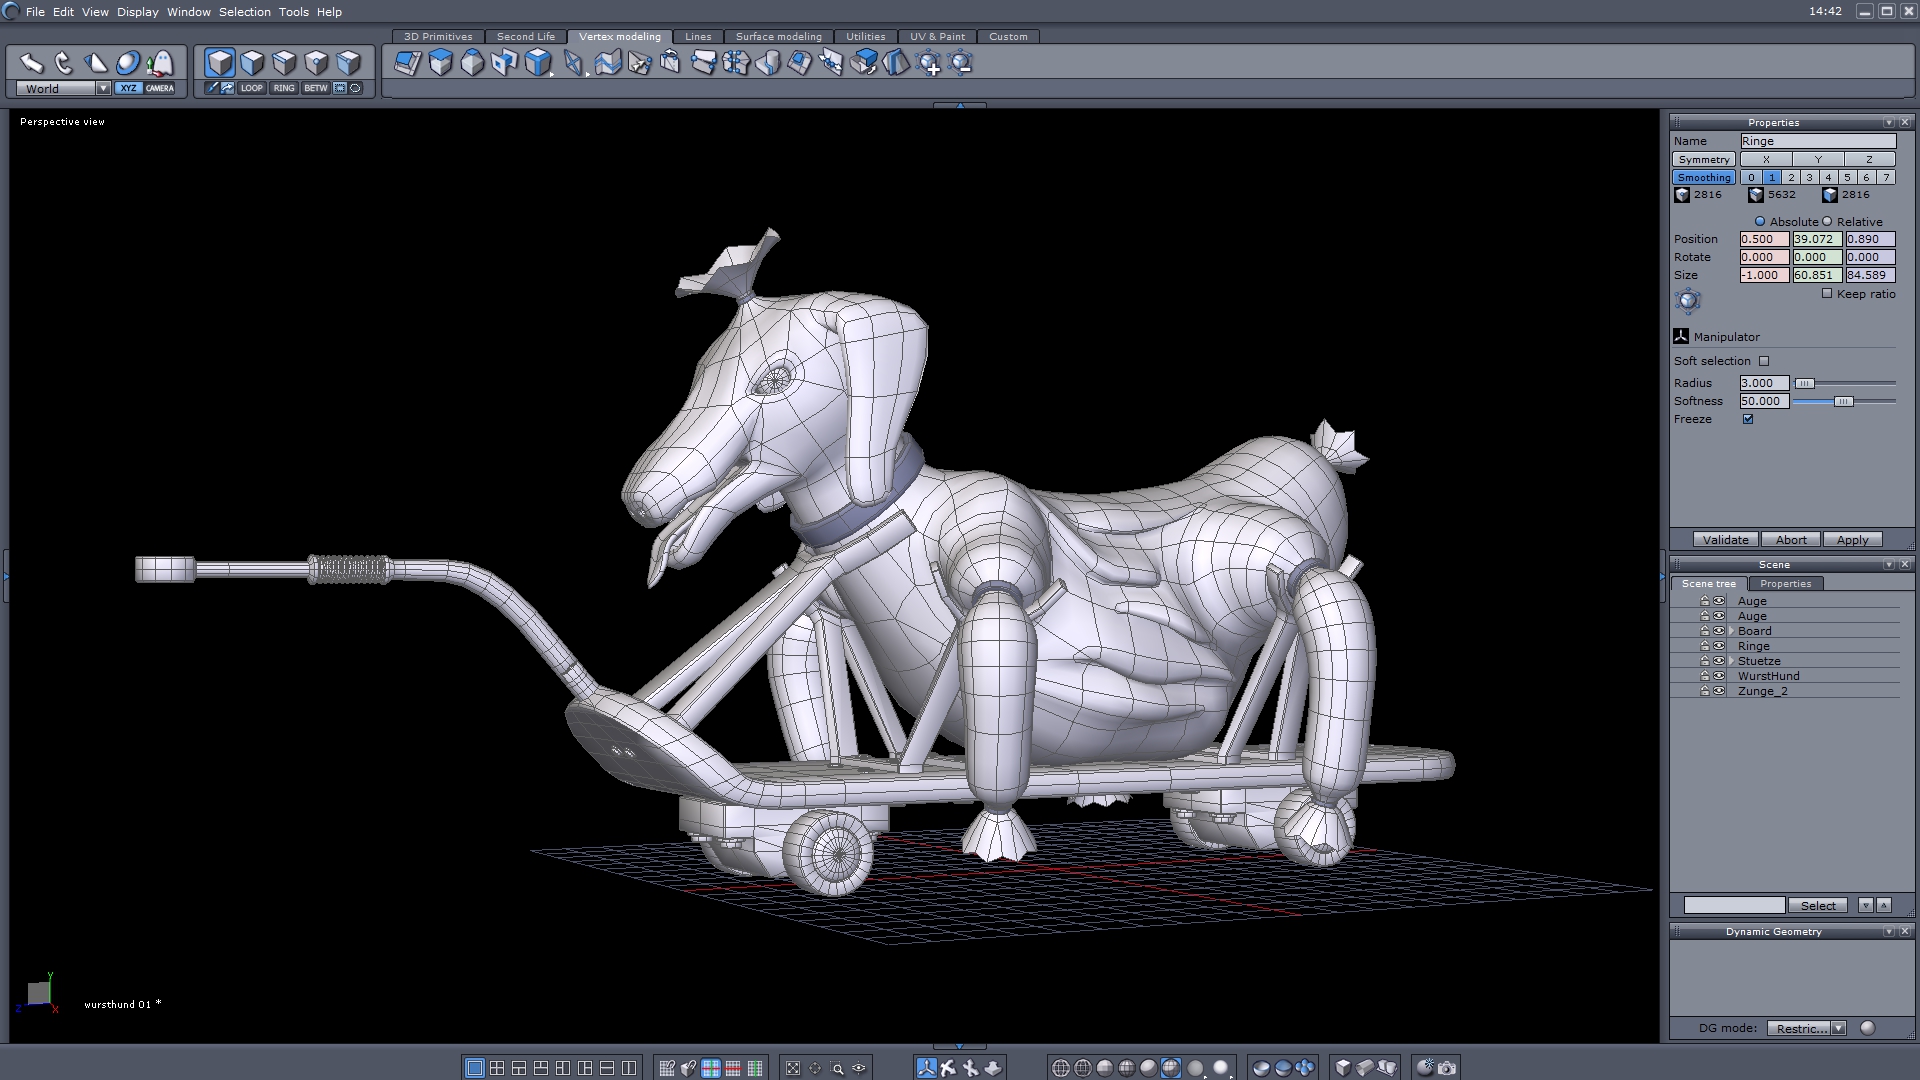Click the Name input field

pyautogui.click(x=1817, y=141)
